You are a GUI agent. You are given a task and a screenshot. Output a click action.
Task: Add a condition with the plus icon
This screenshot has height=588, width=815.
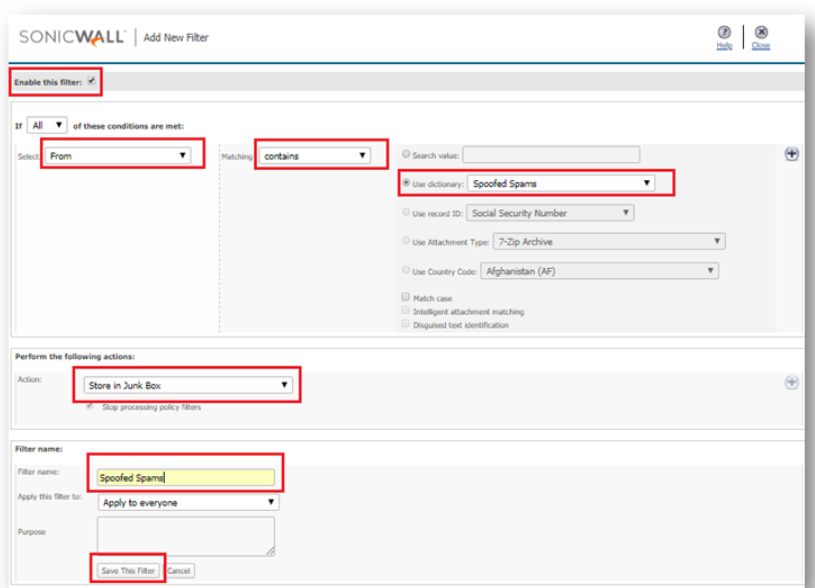(x=792, y=154)
